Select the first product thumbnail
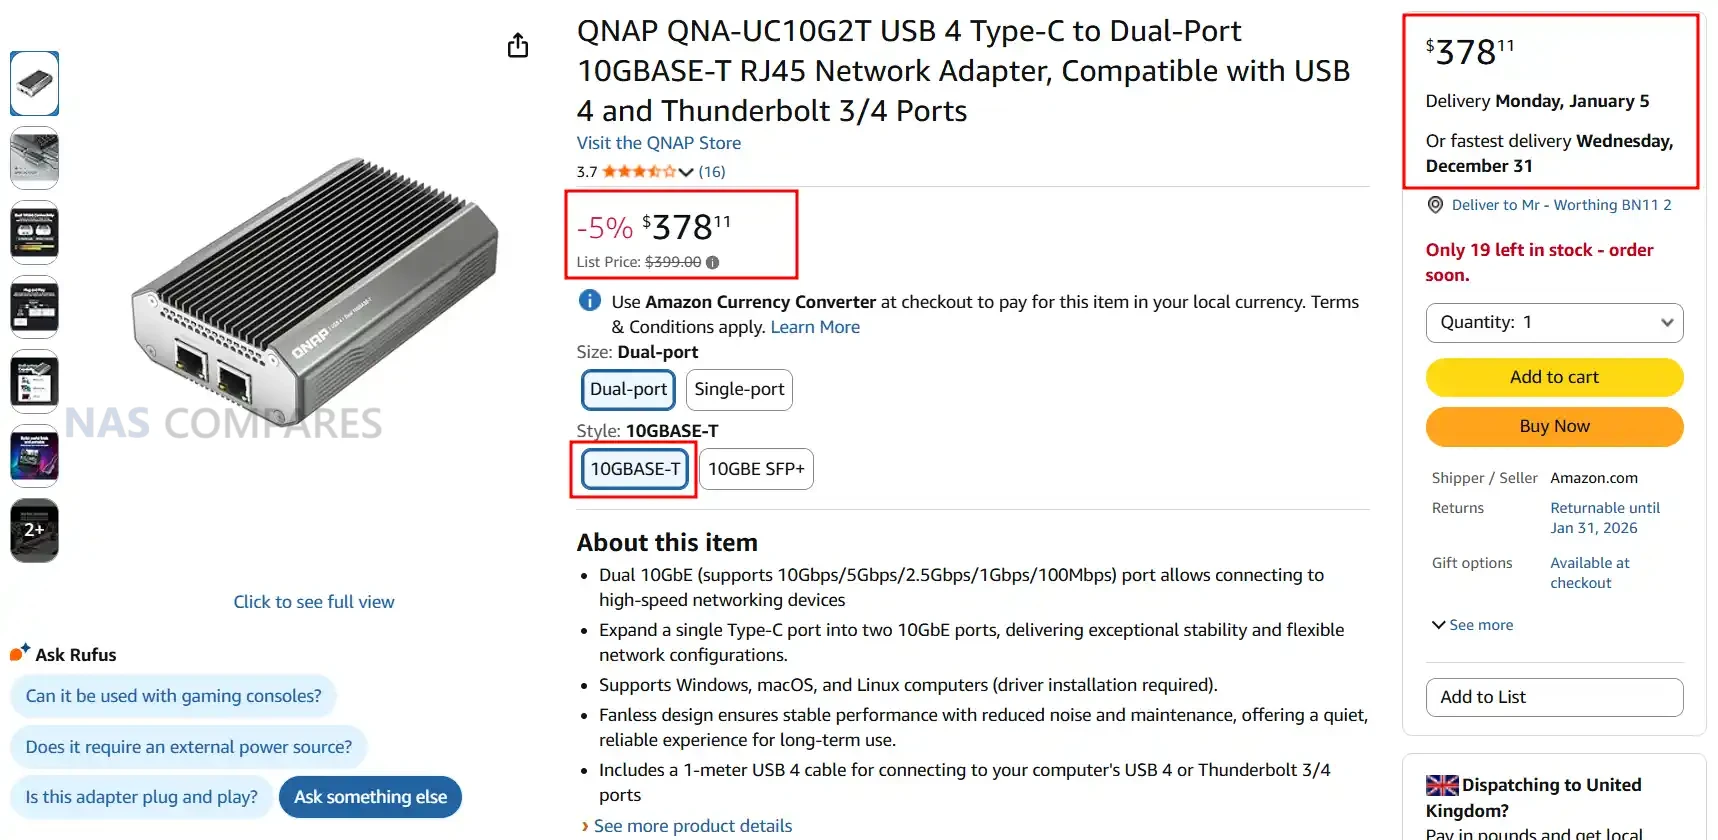The height and width of the screenshot is (840, 1718). click(34, 83)
